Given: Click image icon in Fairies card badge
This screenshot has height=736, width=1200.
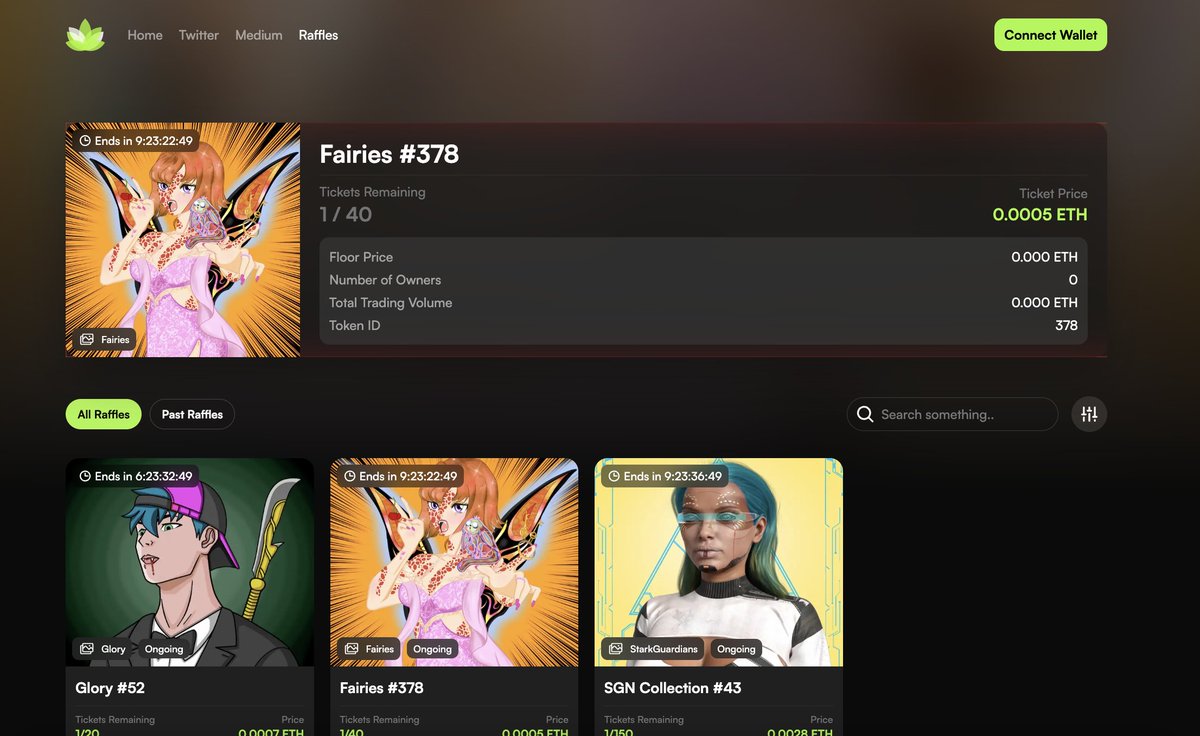Looking at the screenshot, I should pos(352,649).
